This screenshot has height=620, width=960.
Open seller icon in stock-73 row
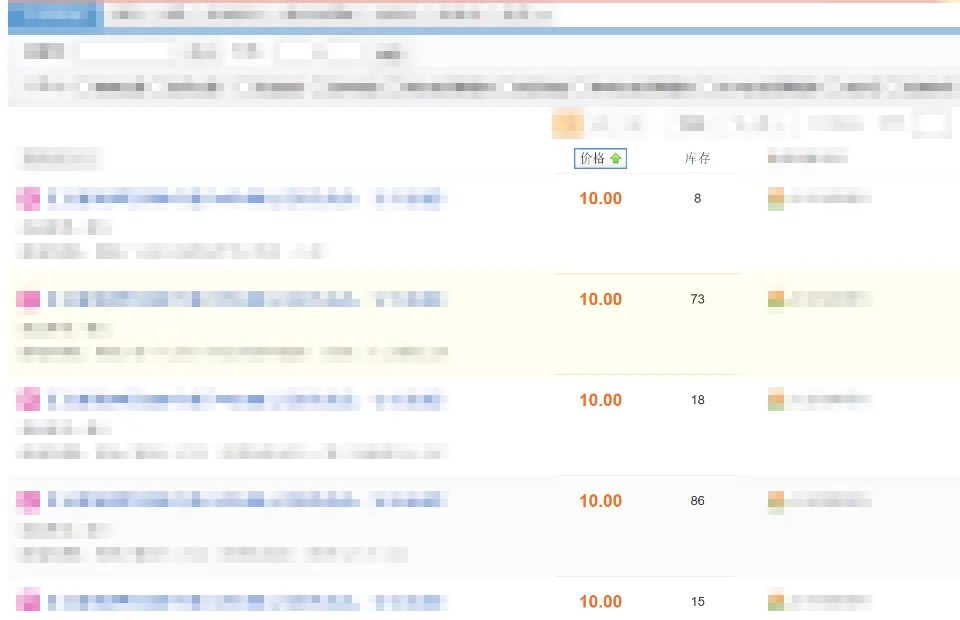pos(776,299)
